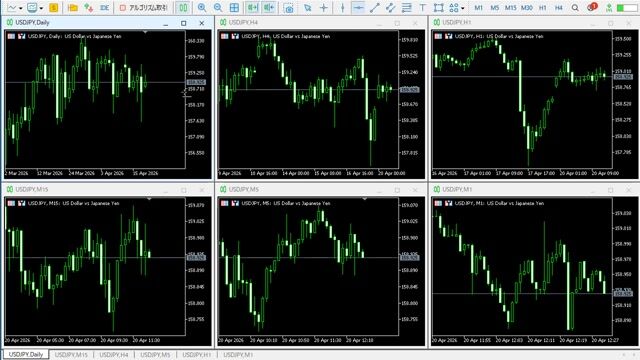640x360 pixels.
Task: Select the vertical line tool
Action: coord(342,7)
